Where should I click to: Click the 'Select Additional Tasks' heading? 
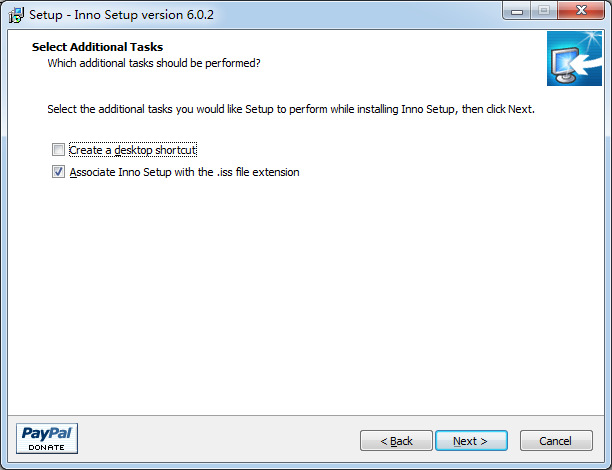(x=97, y=47)
